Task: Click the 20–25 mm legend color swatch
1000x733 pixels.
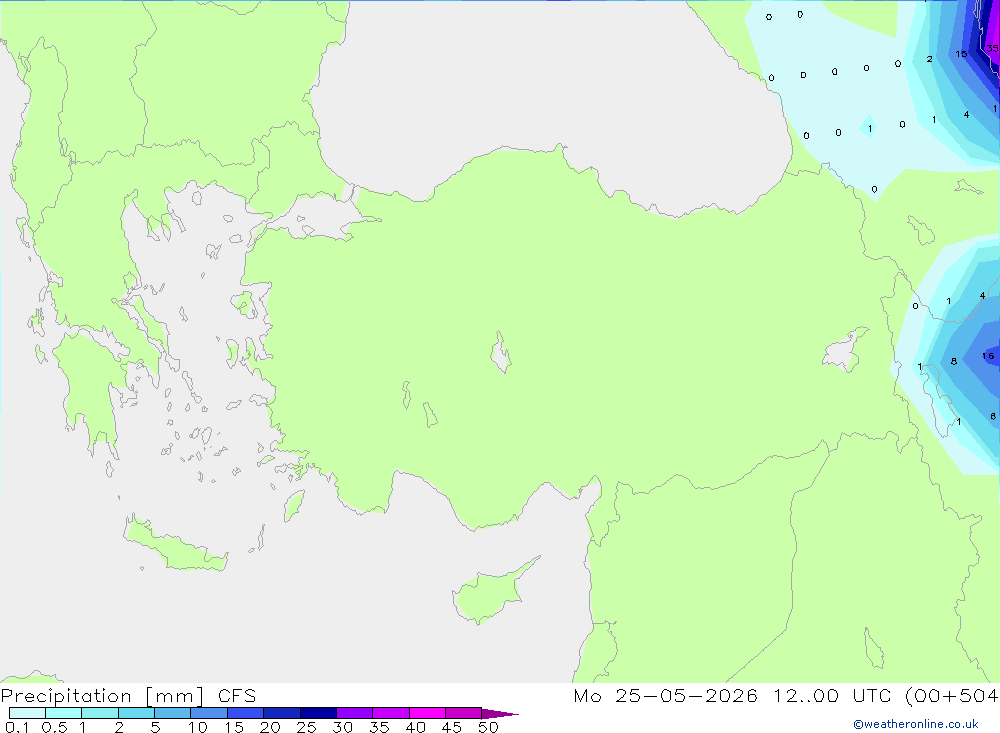Action: [282, 713]
